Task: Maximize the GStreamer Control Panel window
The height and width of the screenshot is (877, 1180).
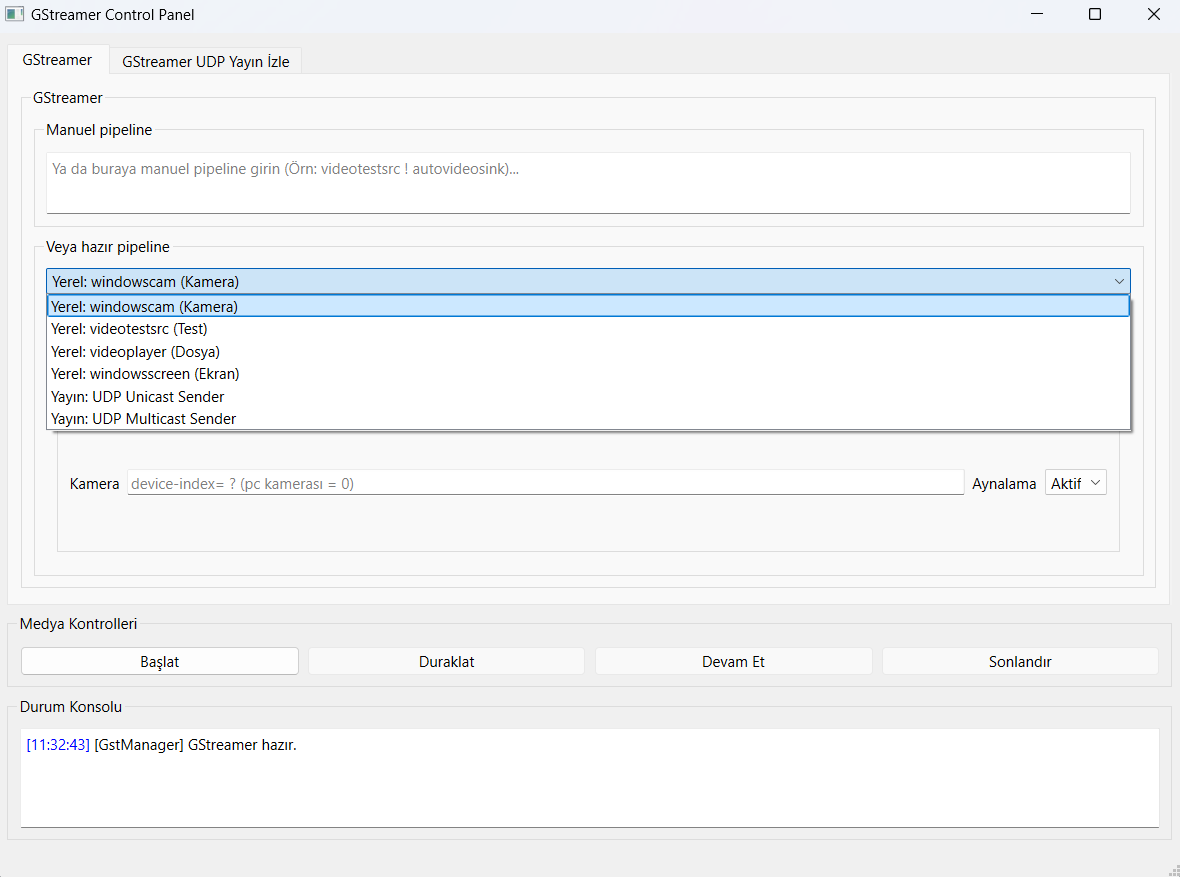Action: tap(1095, 15)
